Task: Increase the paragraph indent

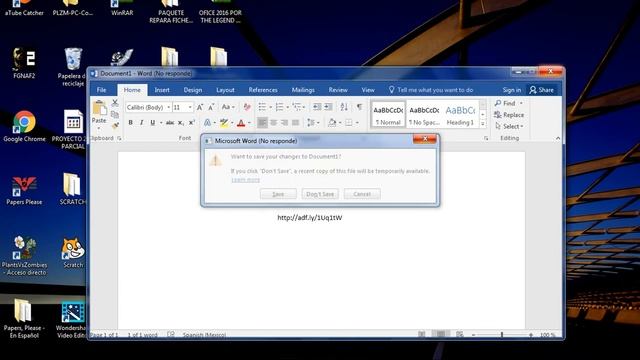Action: (x=328, y=107)
